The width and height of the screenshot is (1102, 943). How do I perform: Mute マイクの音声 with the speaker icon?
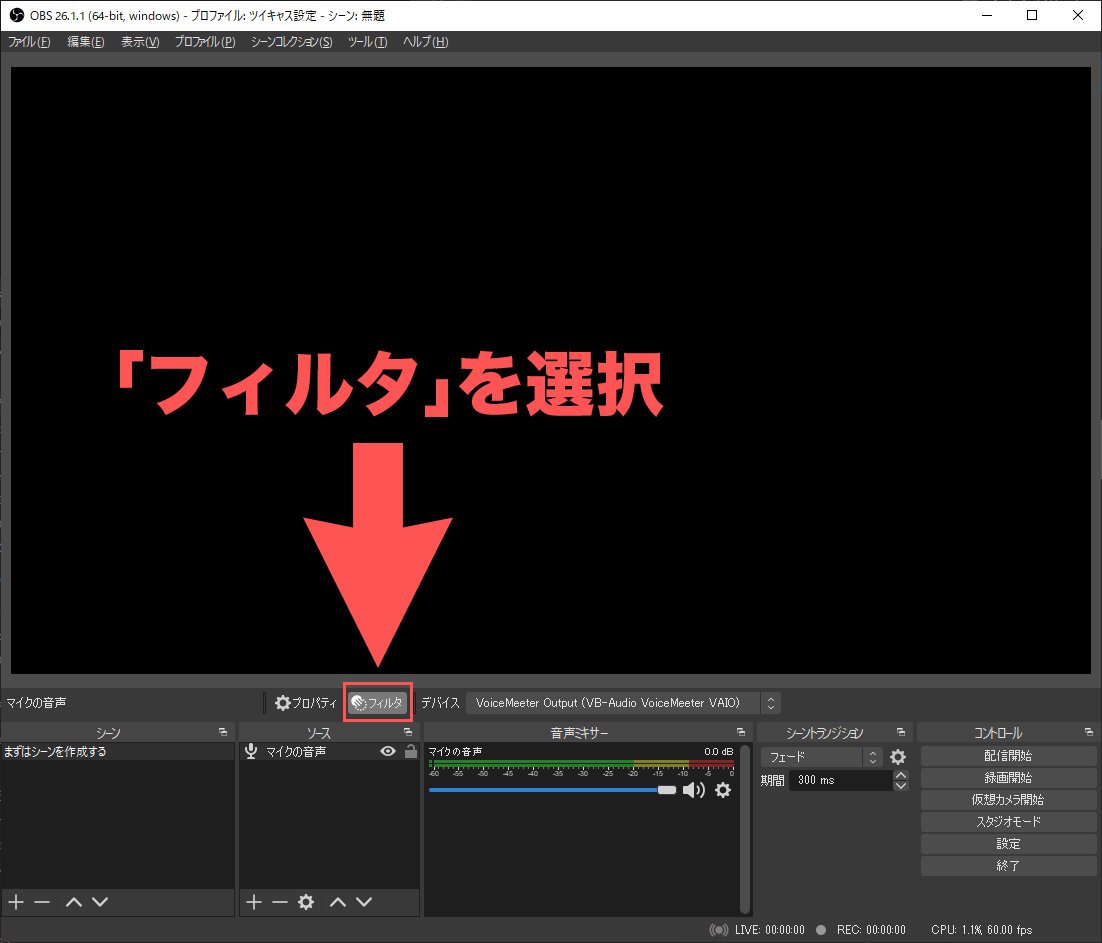(693, 791)
